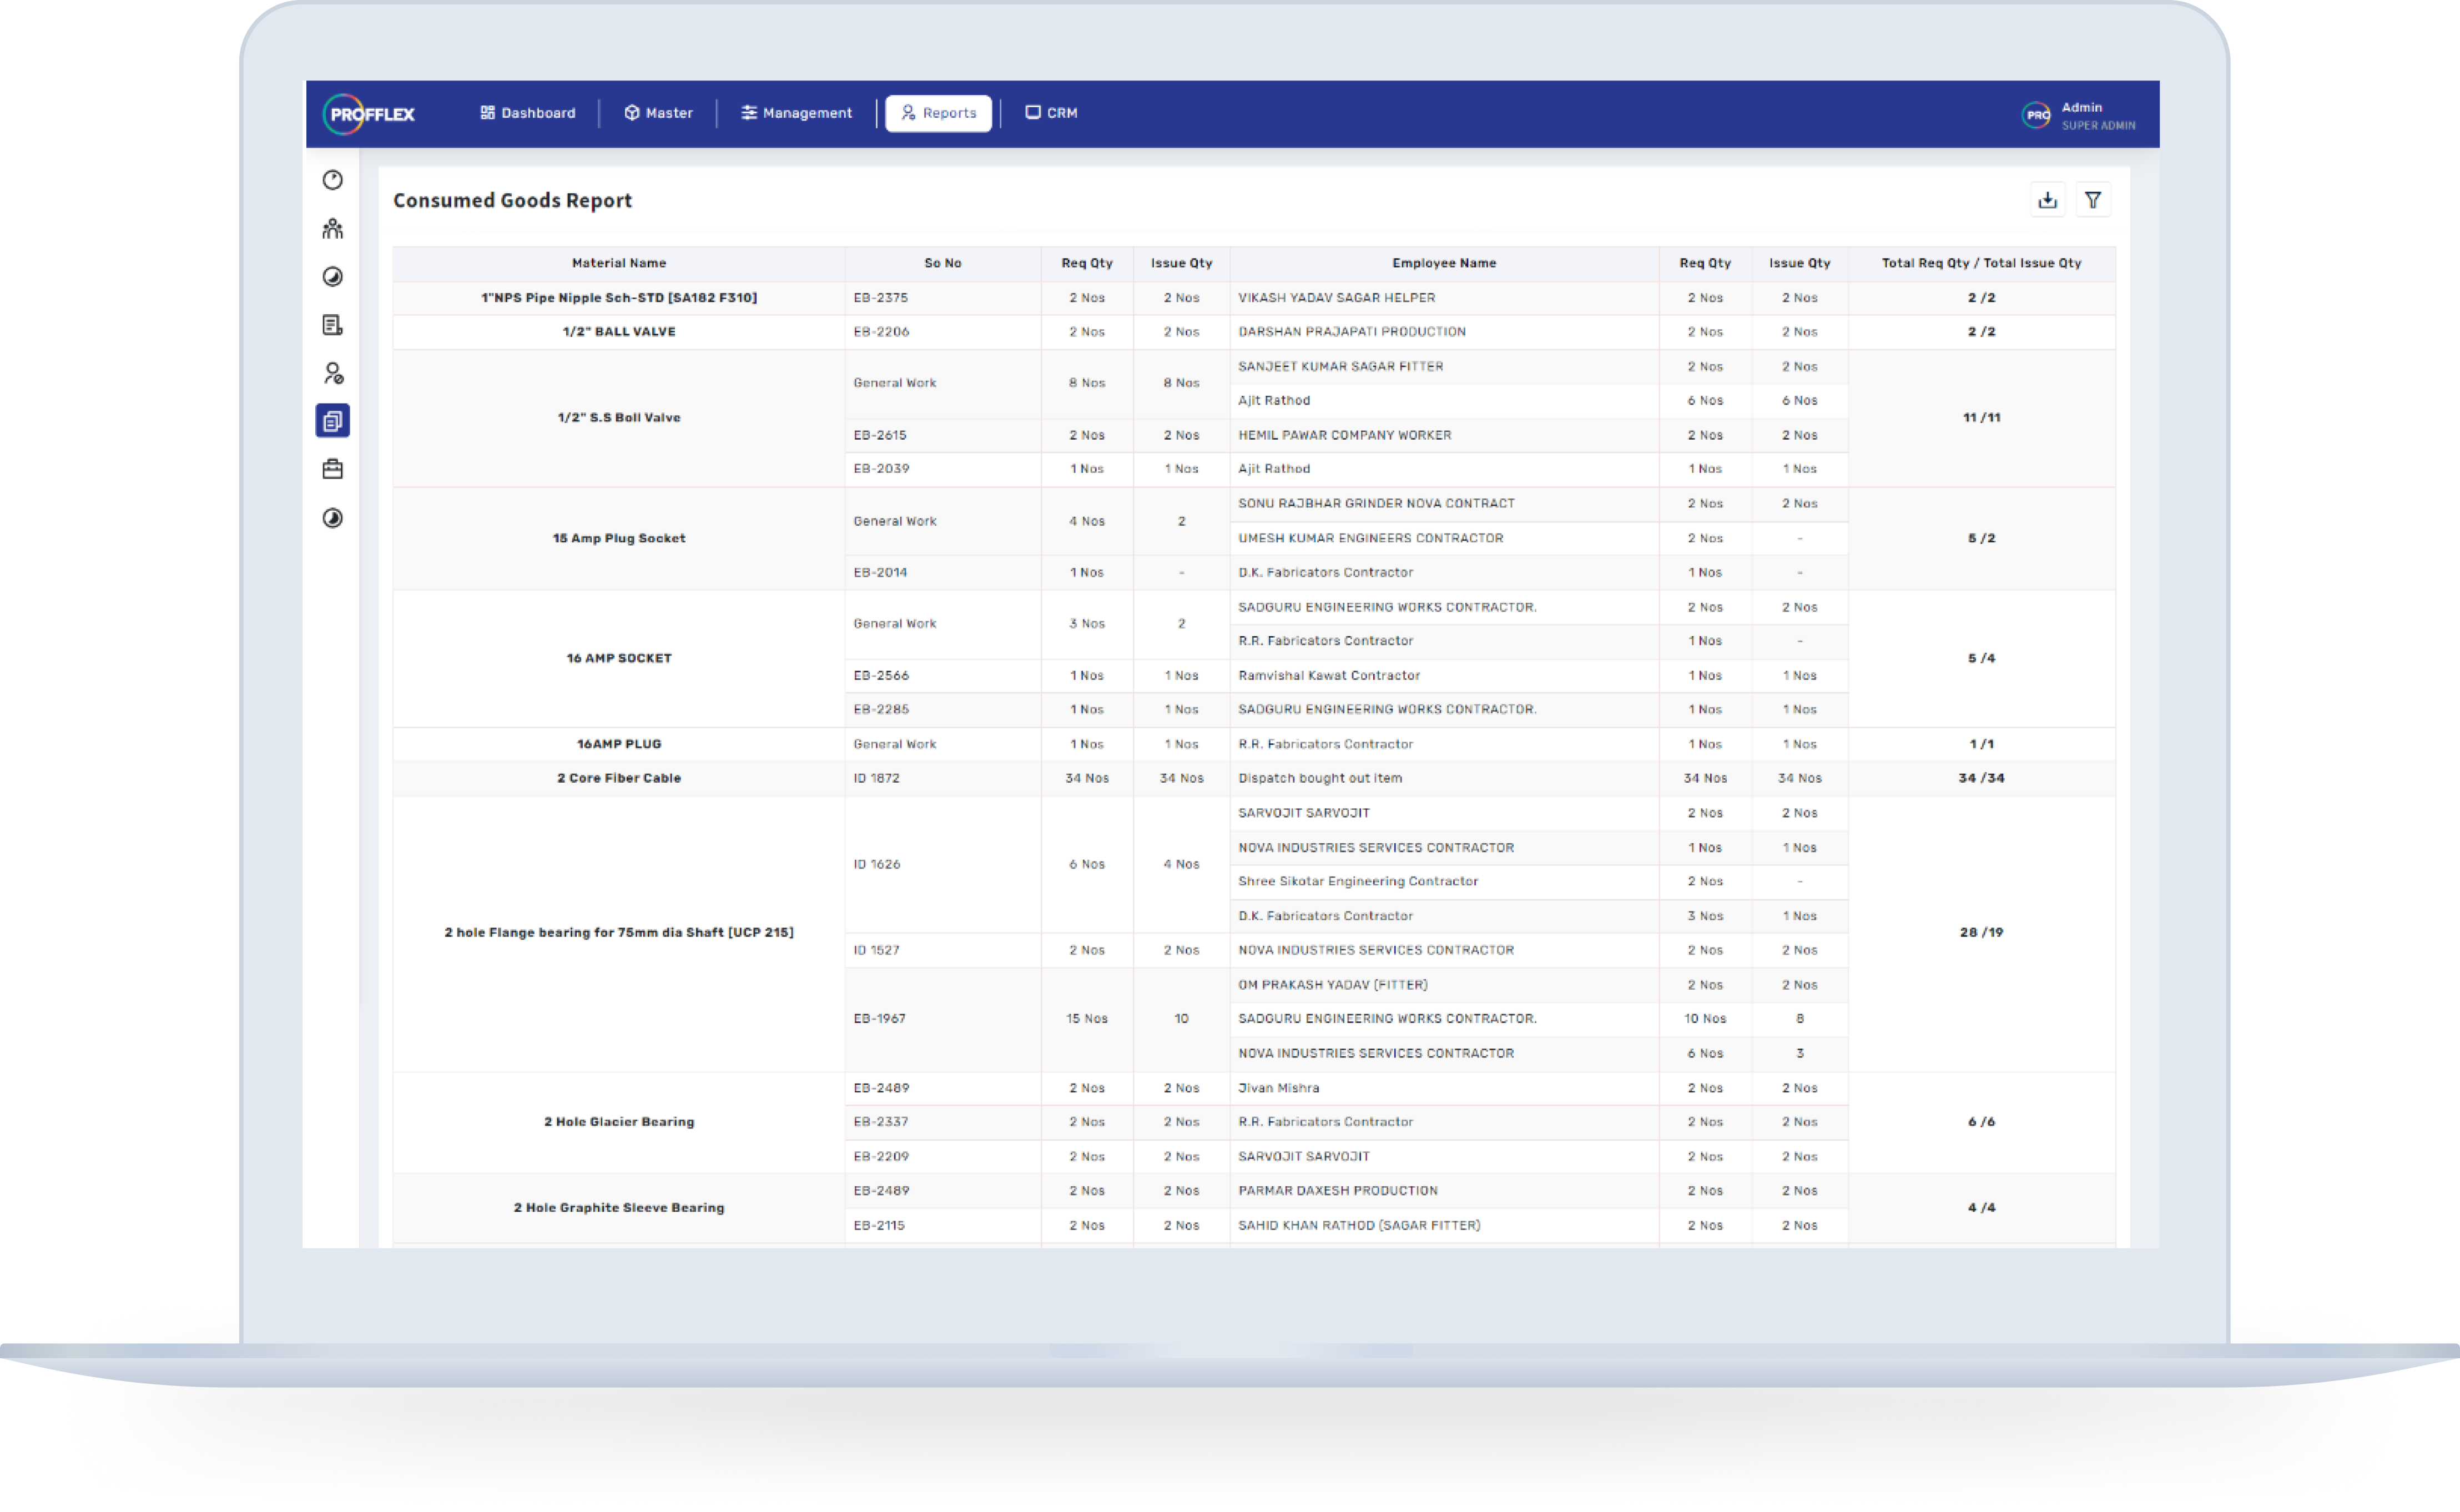The width and height of the screenshot is (2460, 1512).
Task: Click the Material Name column header
Action: (x=618, y=263)
